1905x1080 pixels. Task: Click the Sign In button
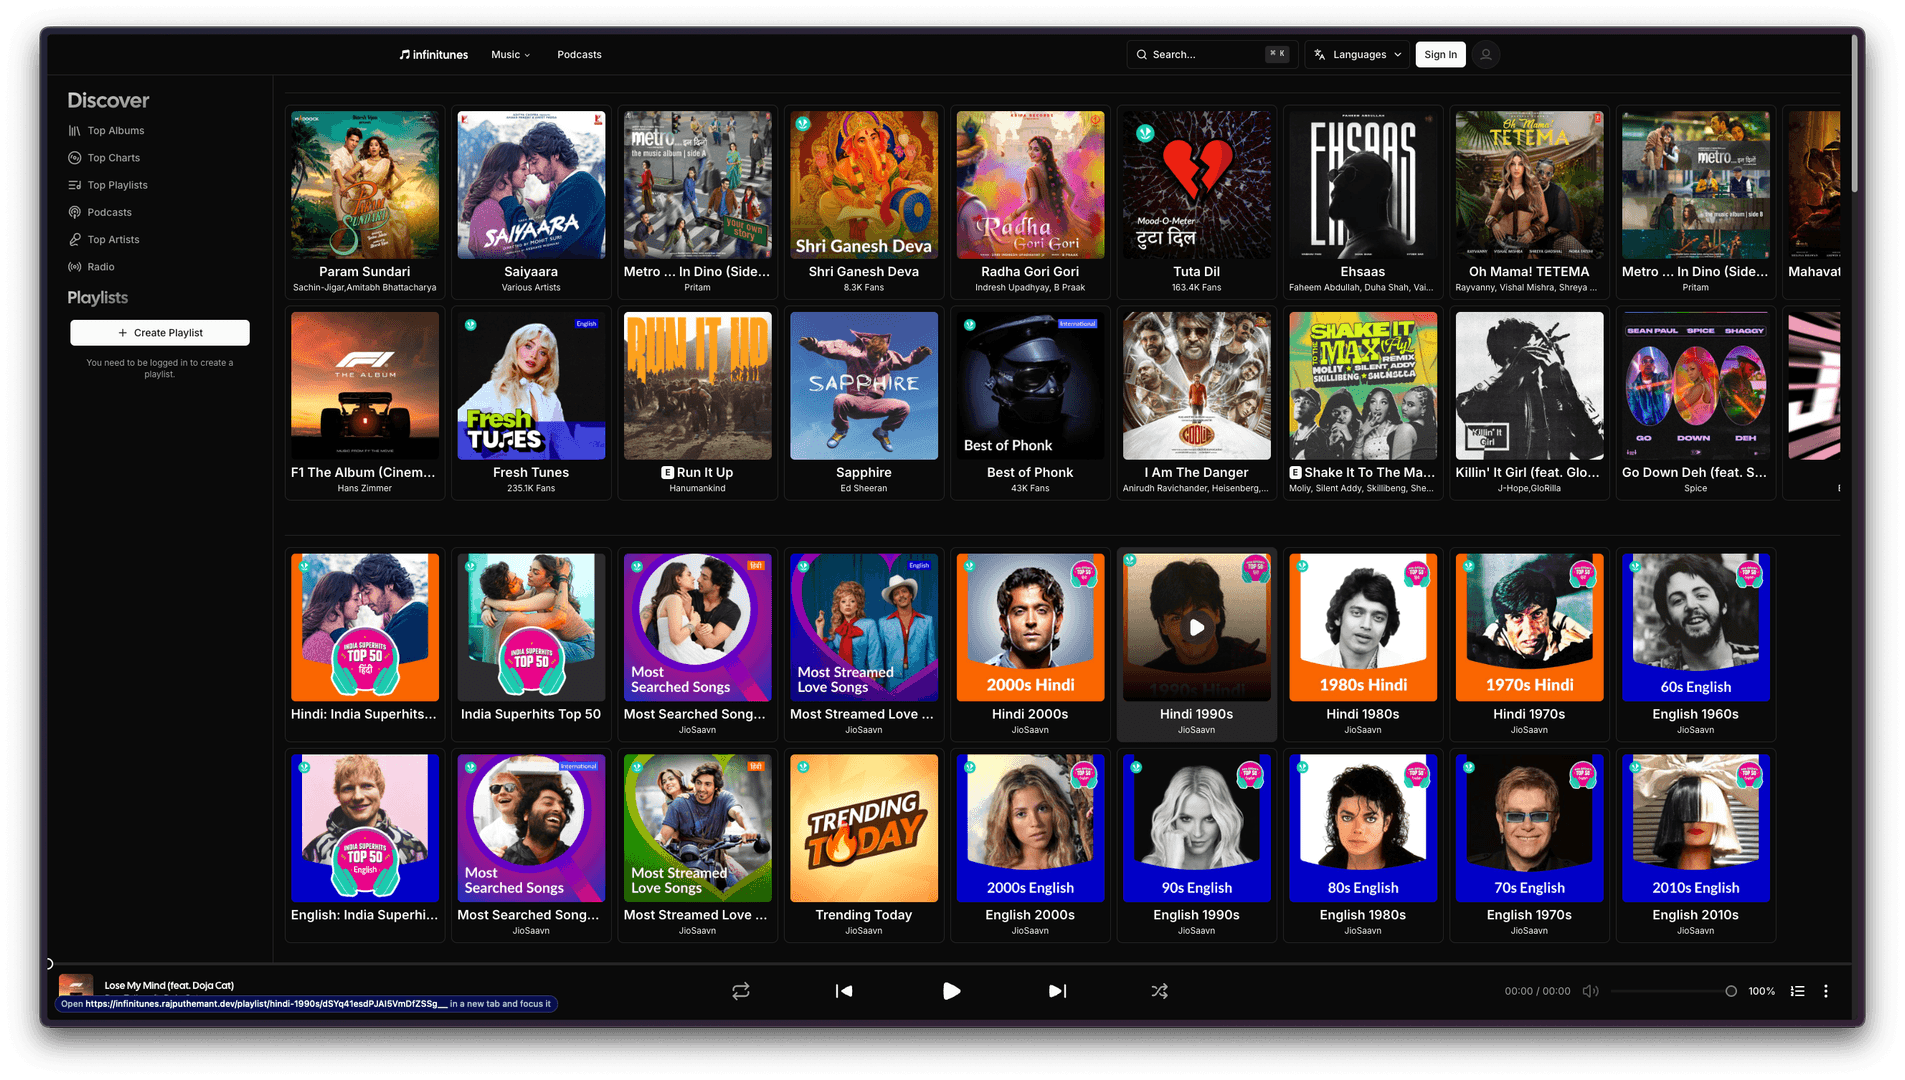click(x=1440, y=55)
